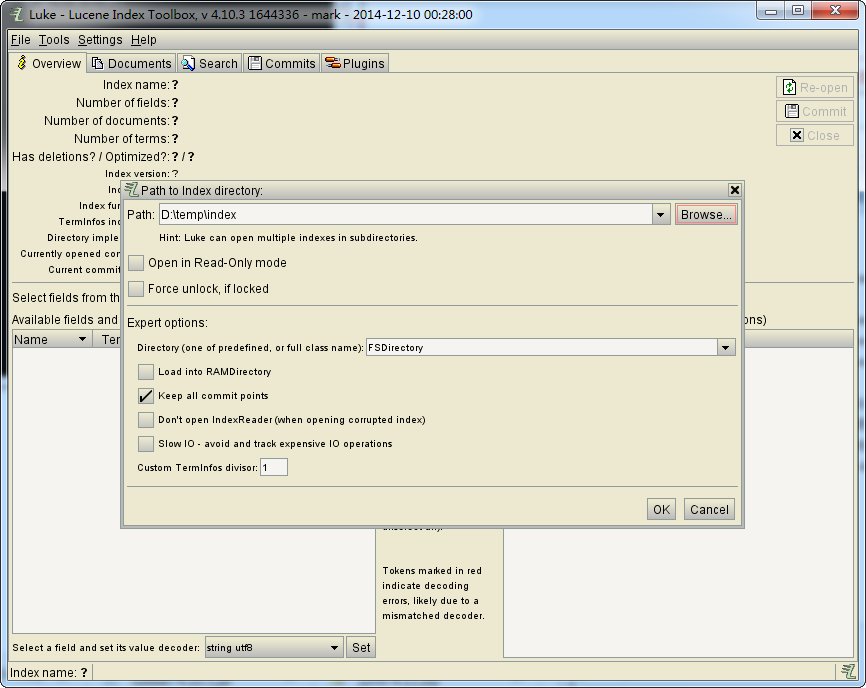Click the Number of terms label
Image resolution: width=866 pixels, height=688 pixels.
click(x=122, y=139)
